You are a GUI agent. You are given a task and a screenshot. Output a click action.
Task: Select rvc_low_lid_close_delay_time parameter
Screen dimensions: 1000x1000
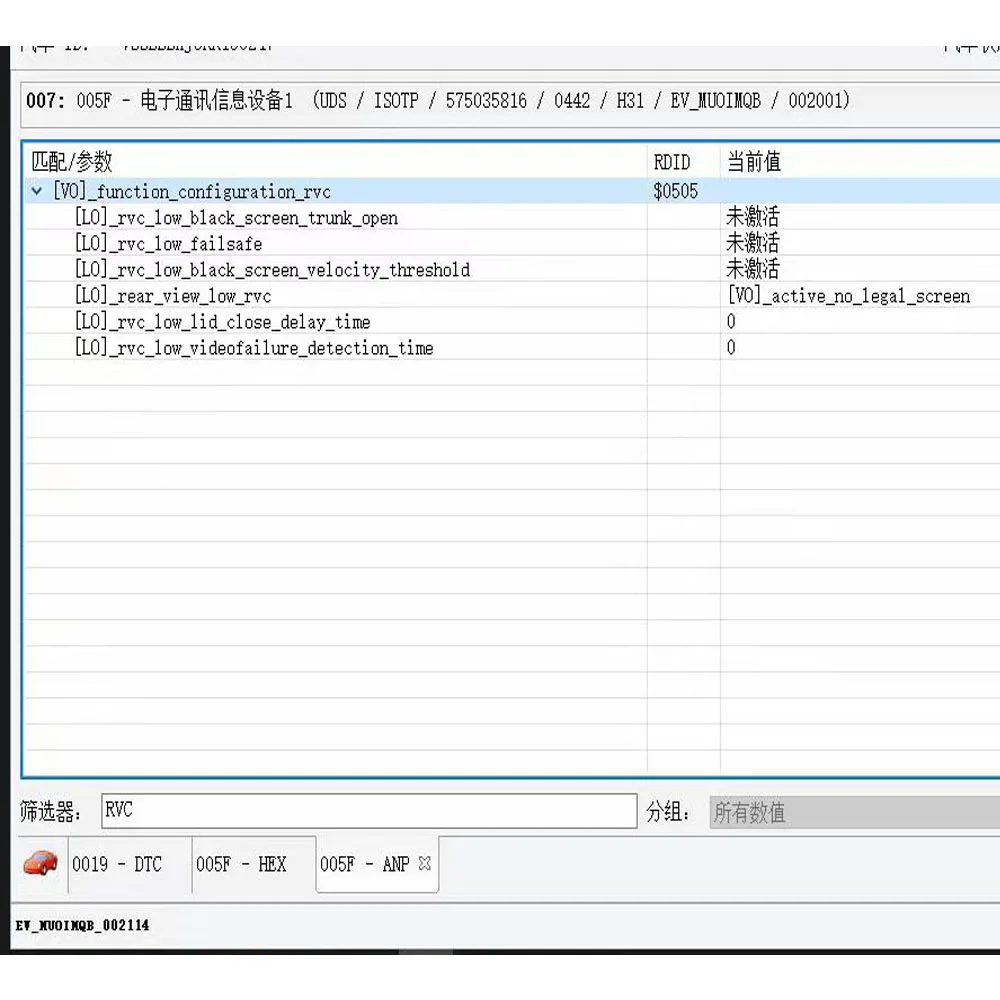point(223,321)
